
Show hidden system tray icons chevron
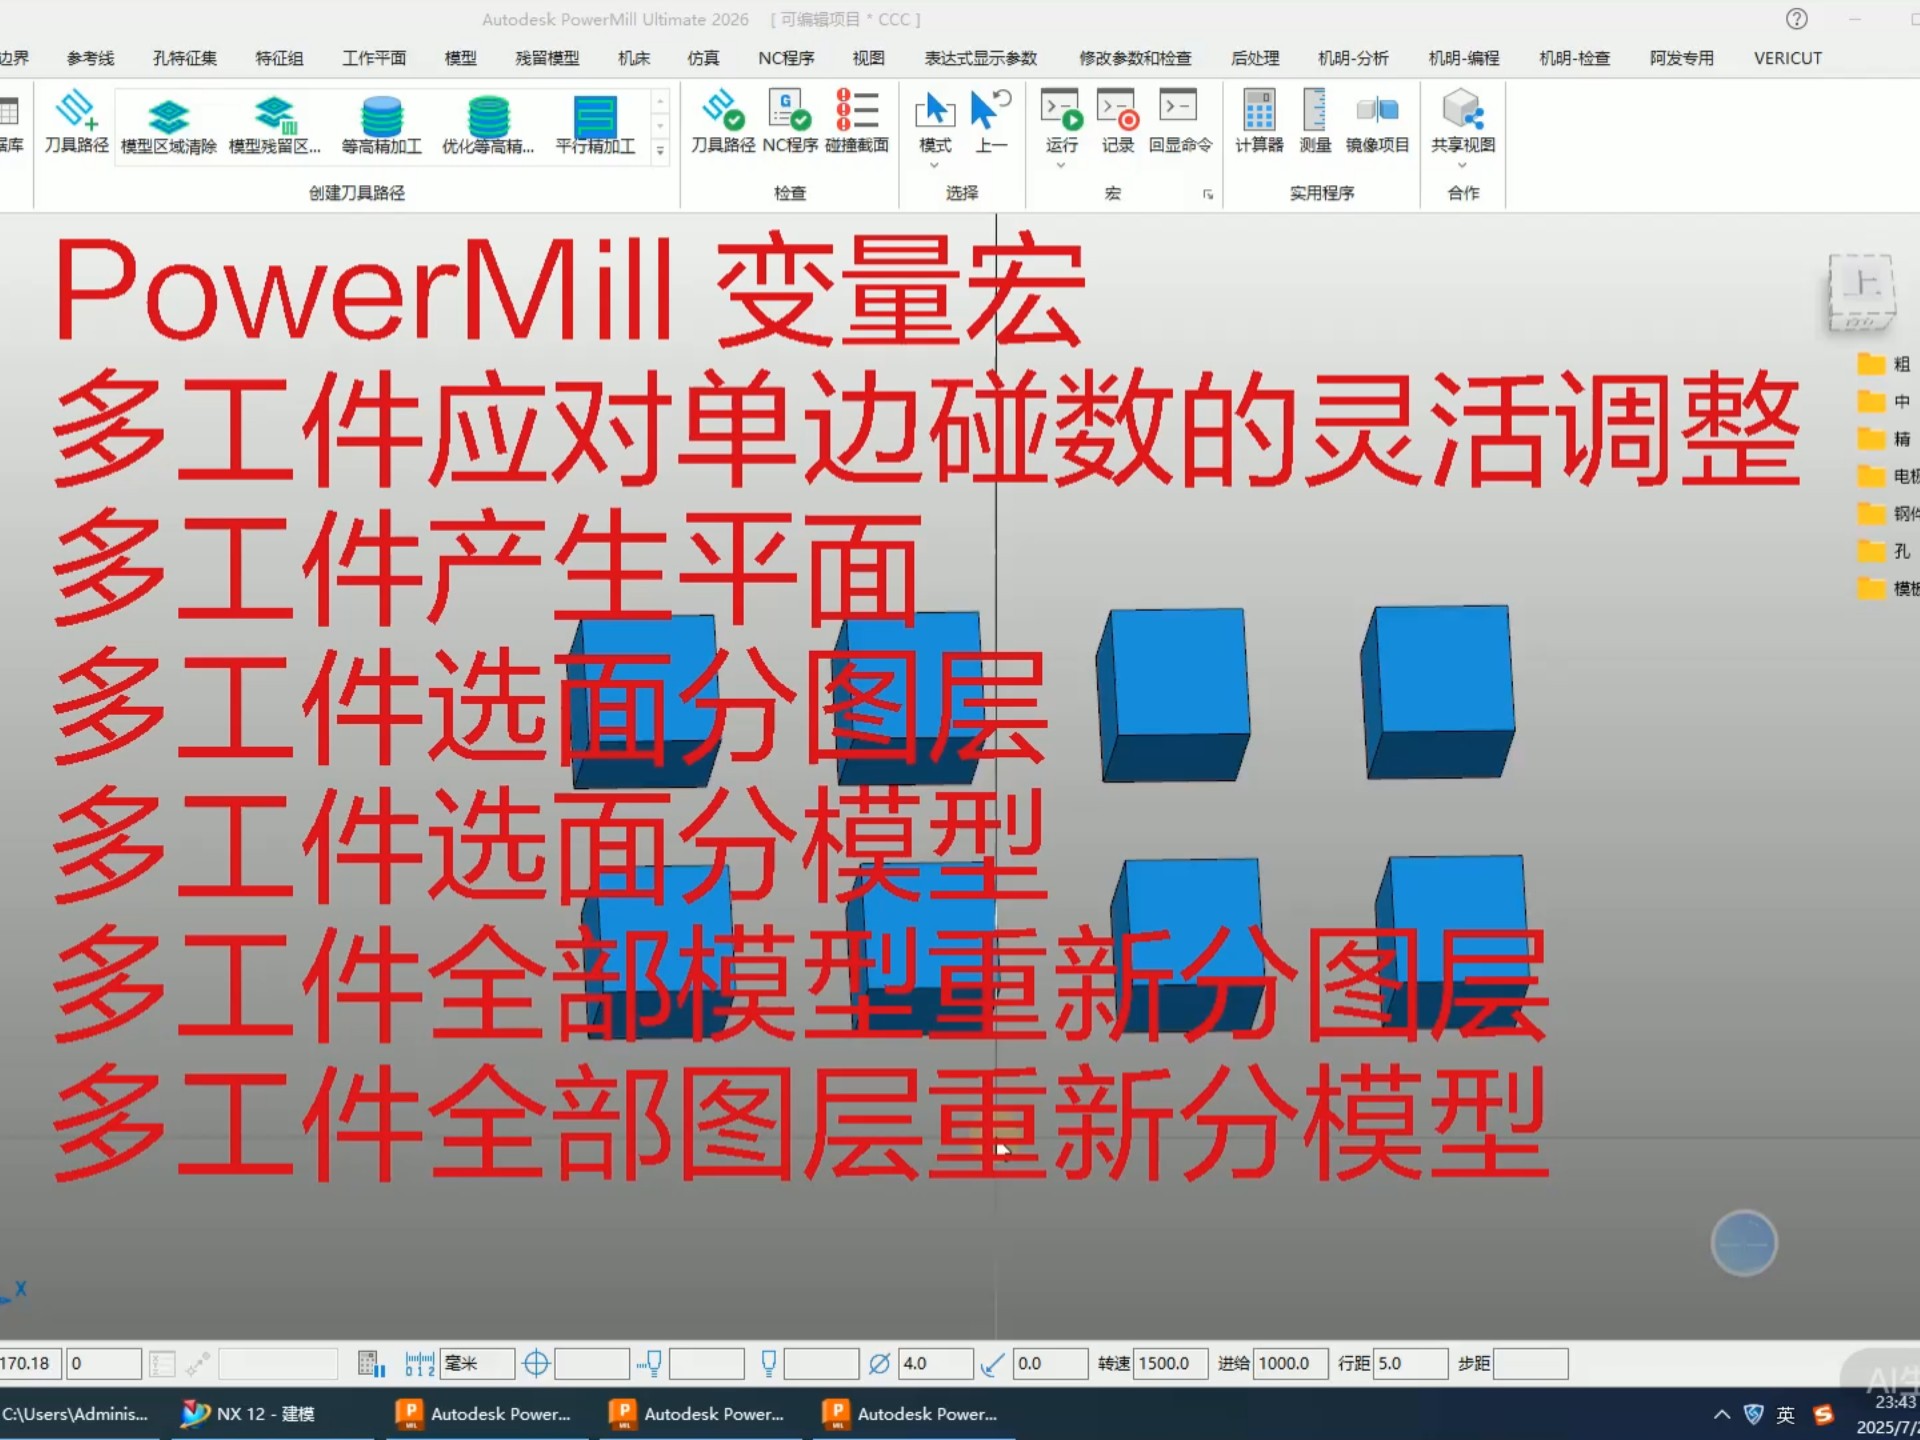(1722, 1414)
